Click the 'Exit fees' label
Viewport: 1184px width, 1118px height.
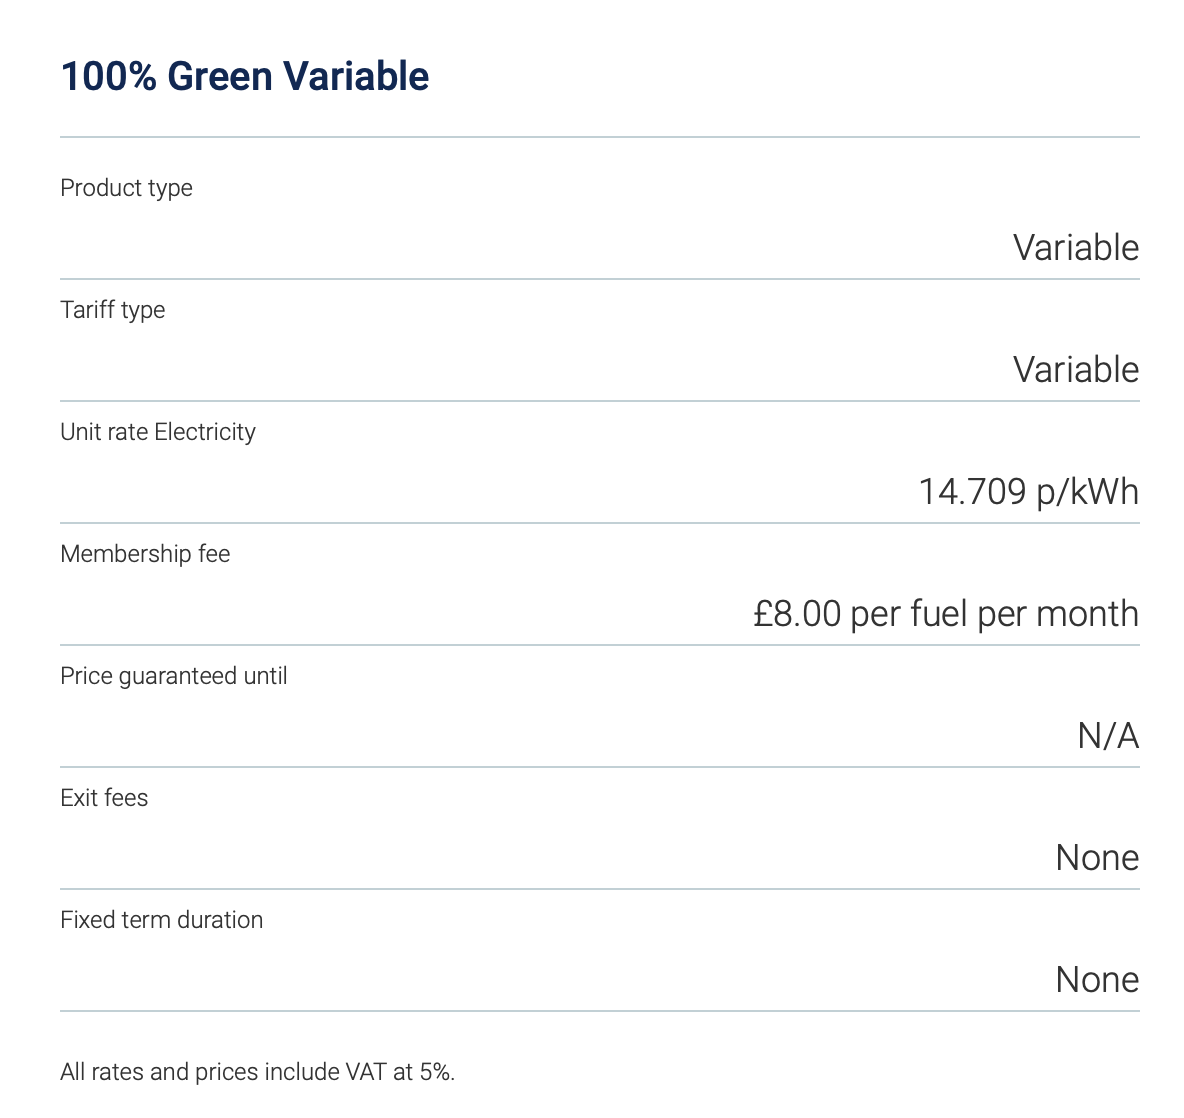click(104, 798)
